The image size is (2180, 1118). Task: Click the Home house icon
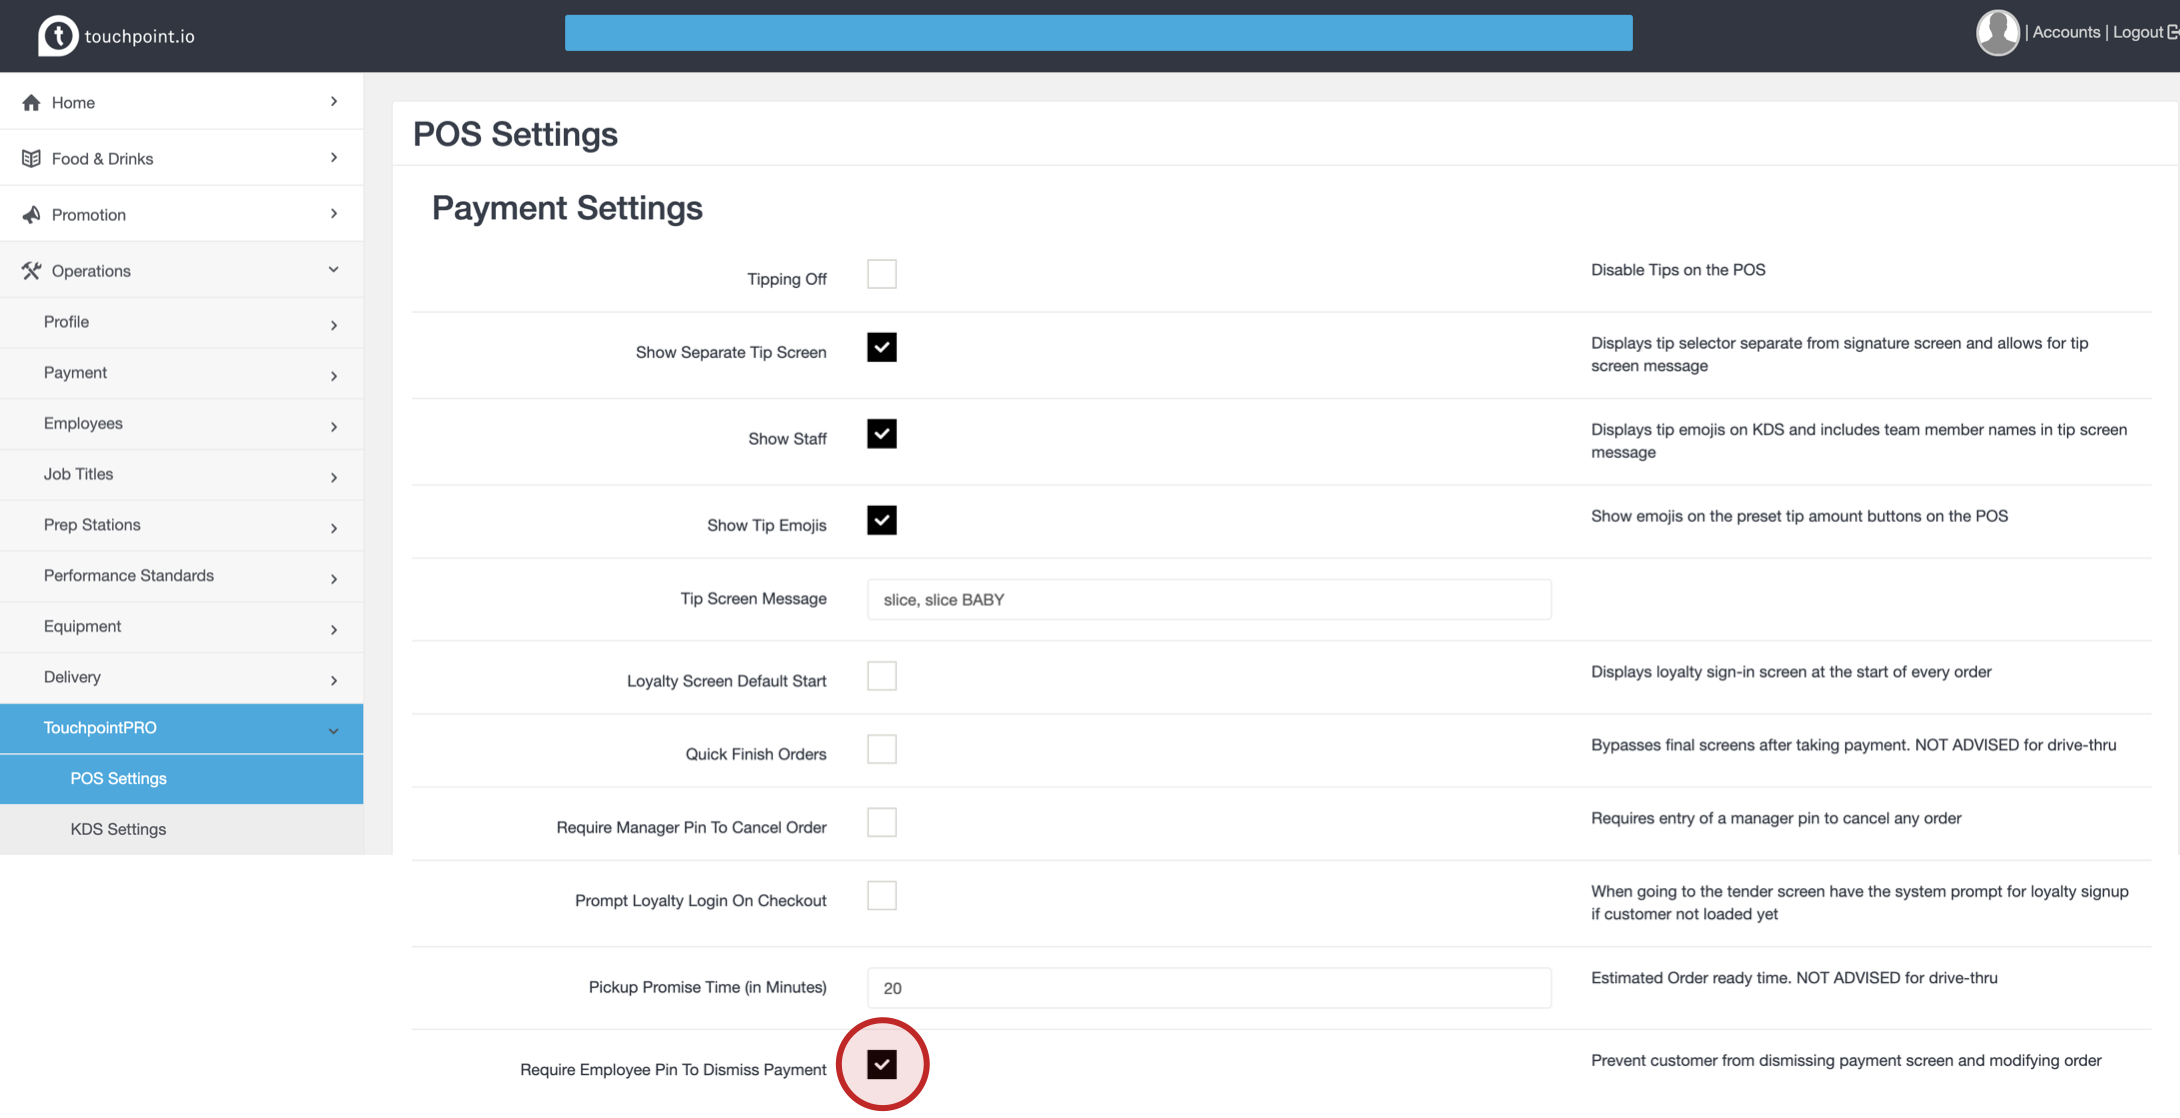point(31,102)
